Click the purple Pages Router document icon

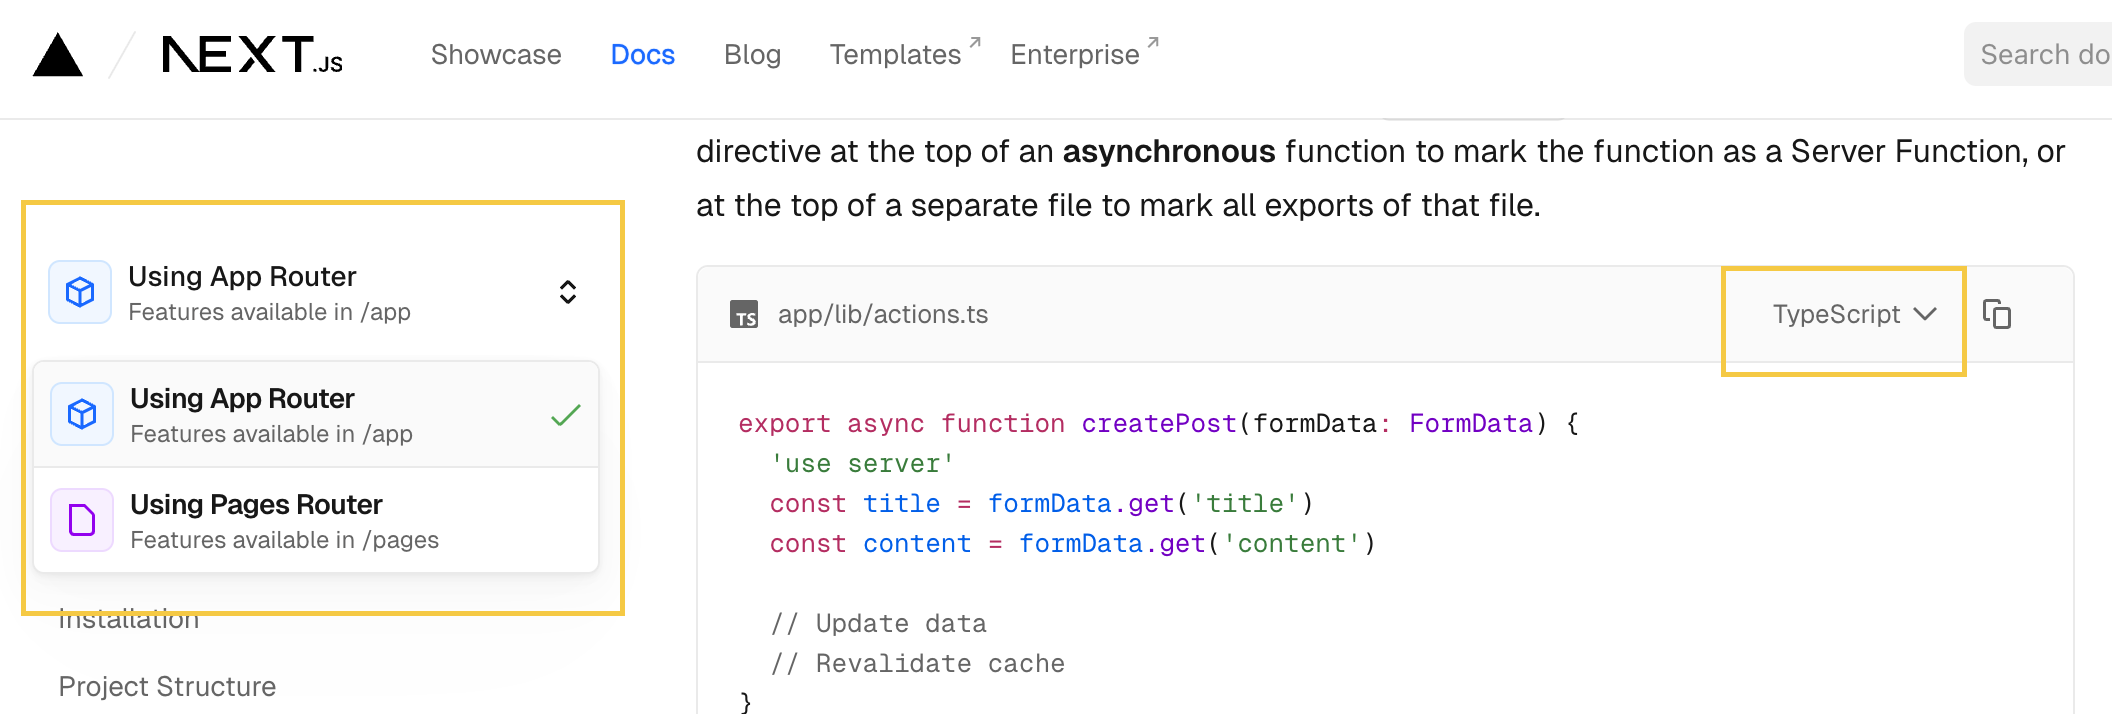click(x=82, y=520)
